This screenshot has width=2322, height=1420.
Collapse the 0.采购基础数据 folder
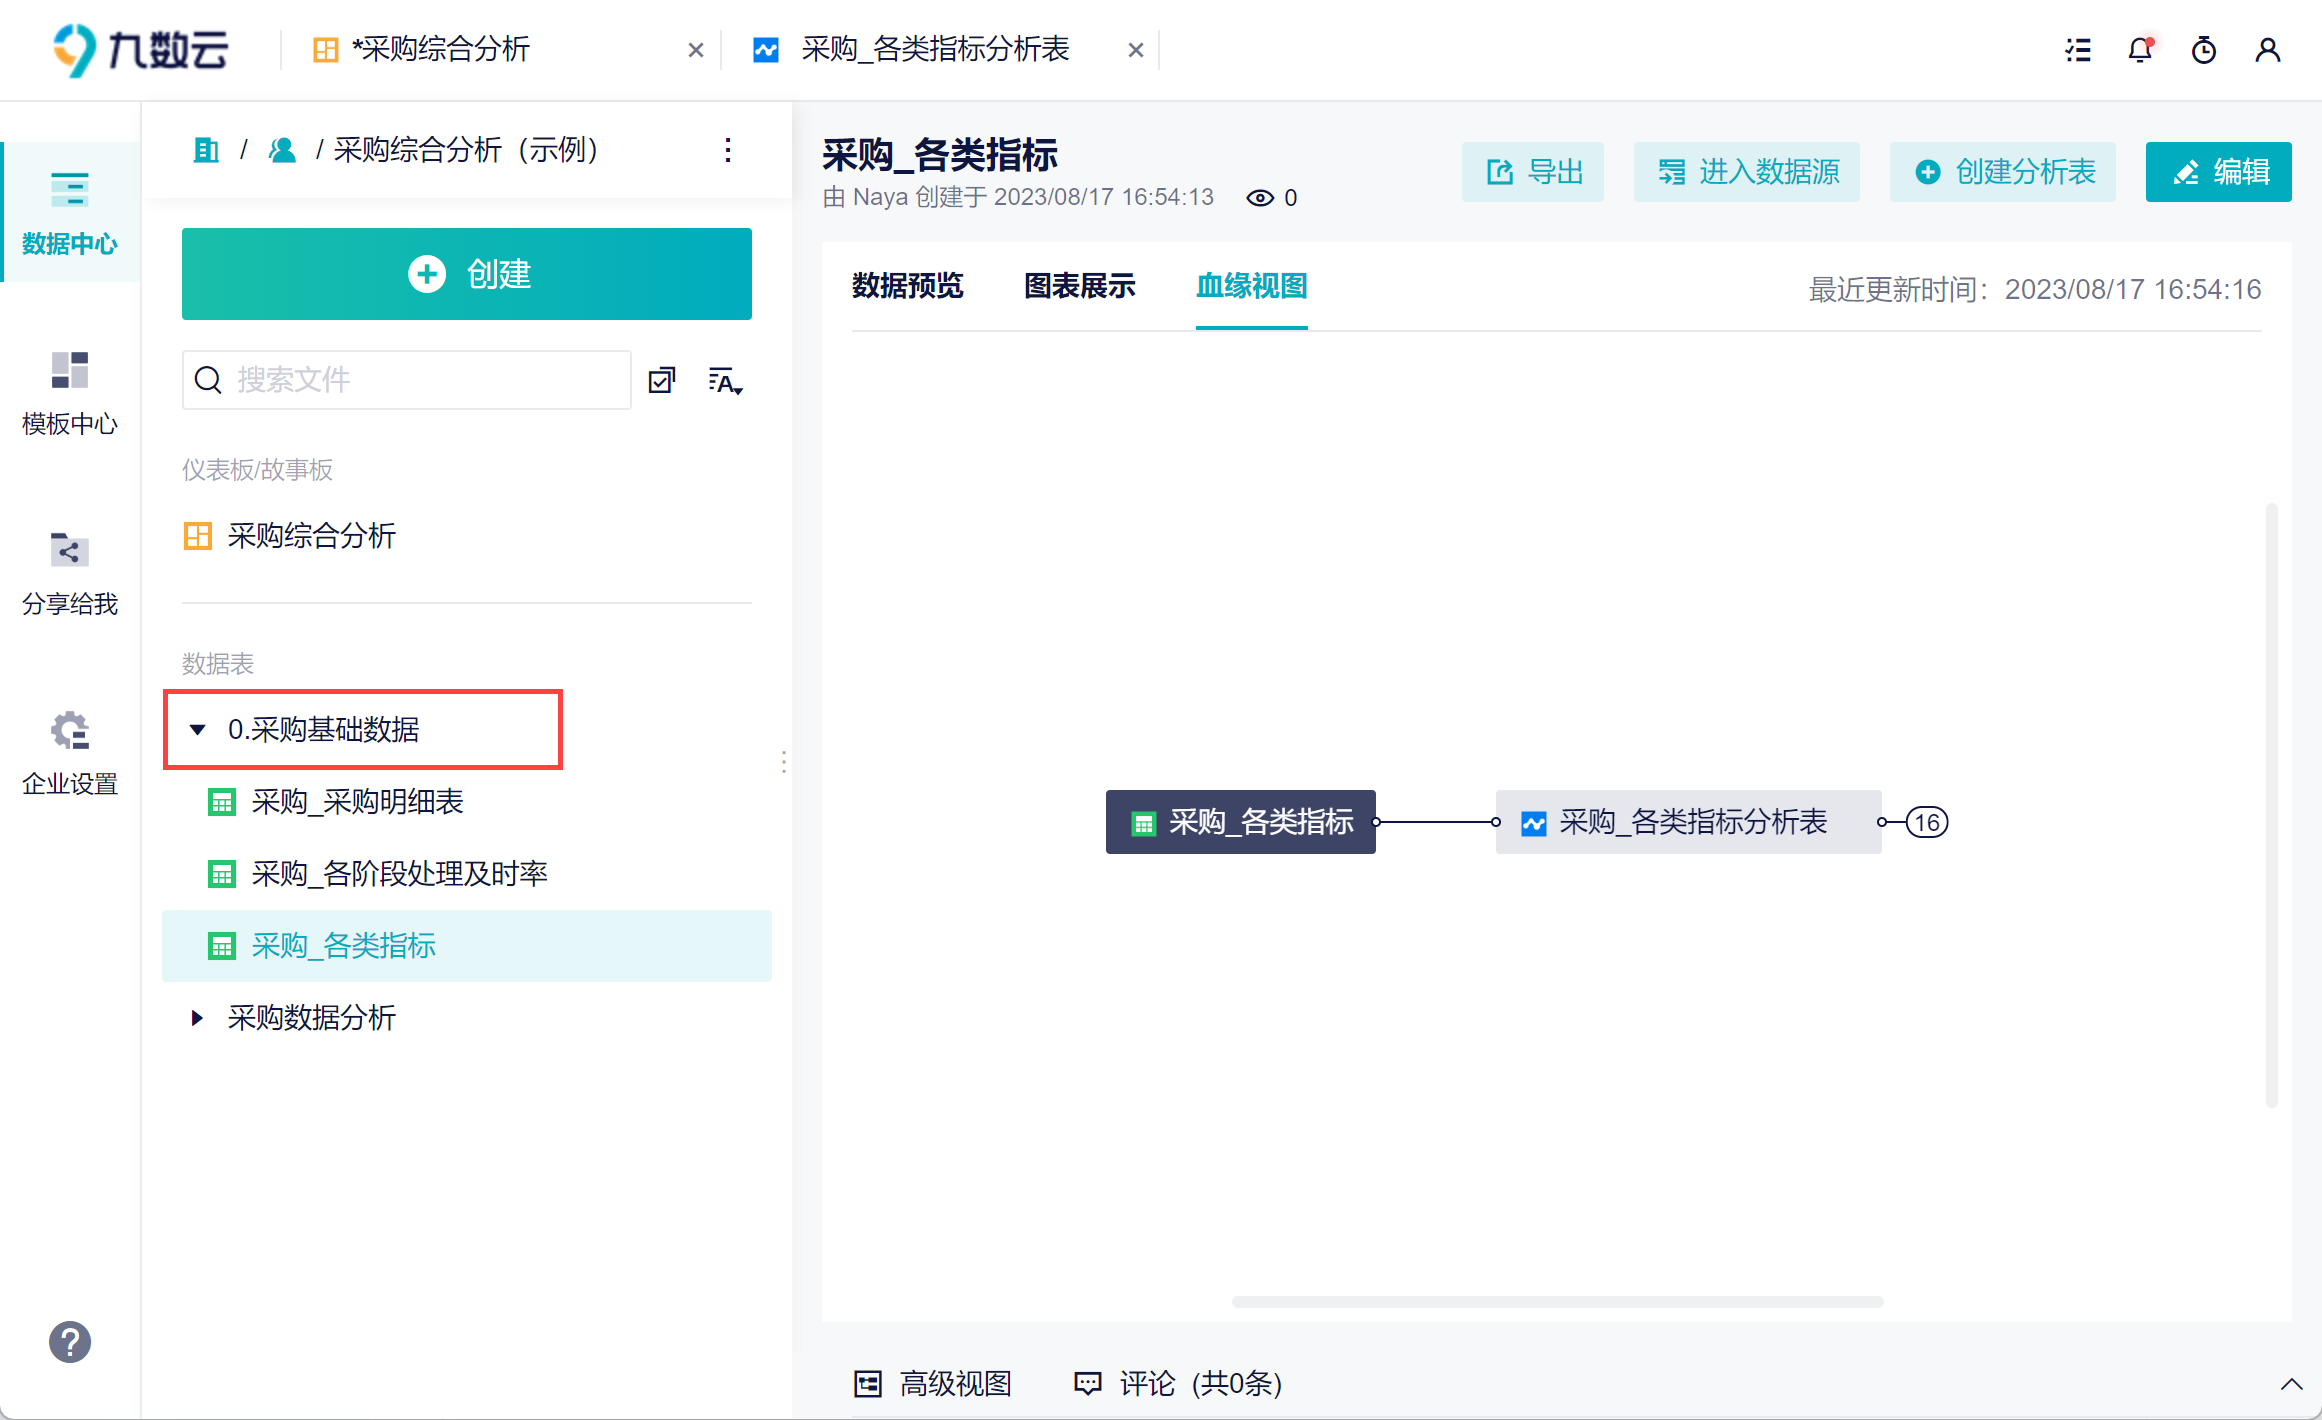(198, 730)
